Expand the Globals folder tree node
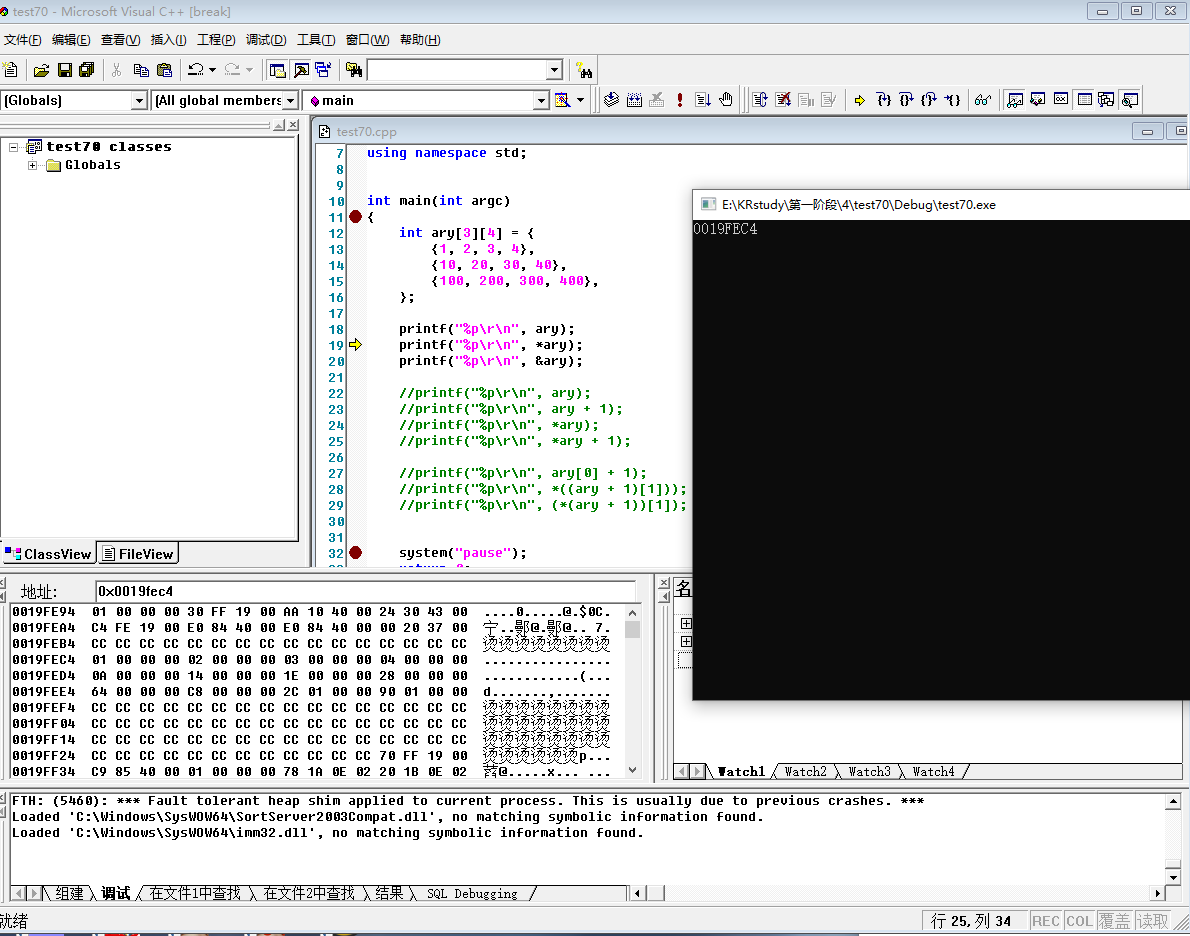Screen dimensions: 1190x936 coord(33,165)
